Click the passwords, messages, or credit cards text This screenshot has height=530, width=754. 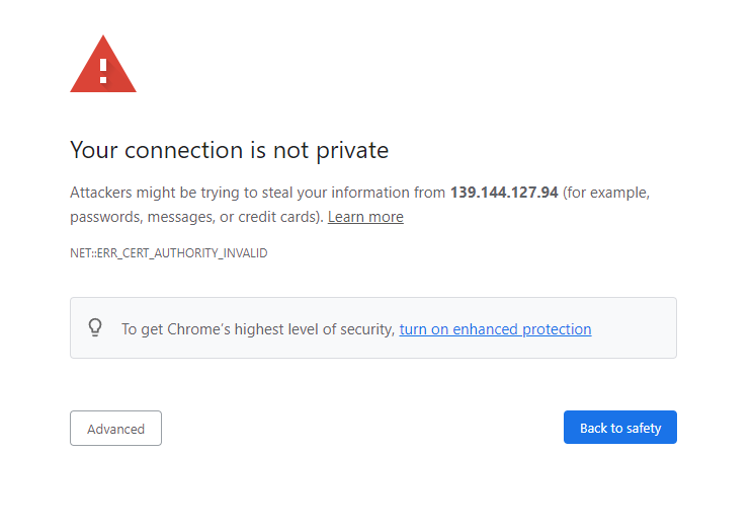tap(195, 217)
